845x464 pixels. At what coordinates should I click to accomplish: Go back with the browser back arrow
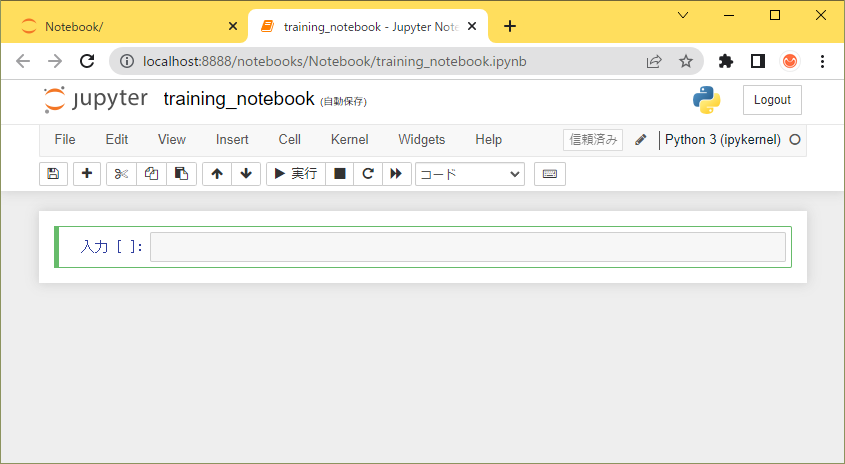tap(23, 61)
